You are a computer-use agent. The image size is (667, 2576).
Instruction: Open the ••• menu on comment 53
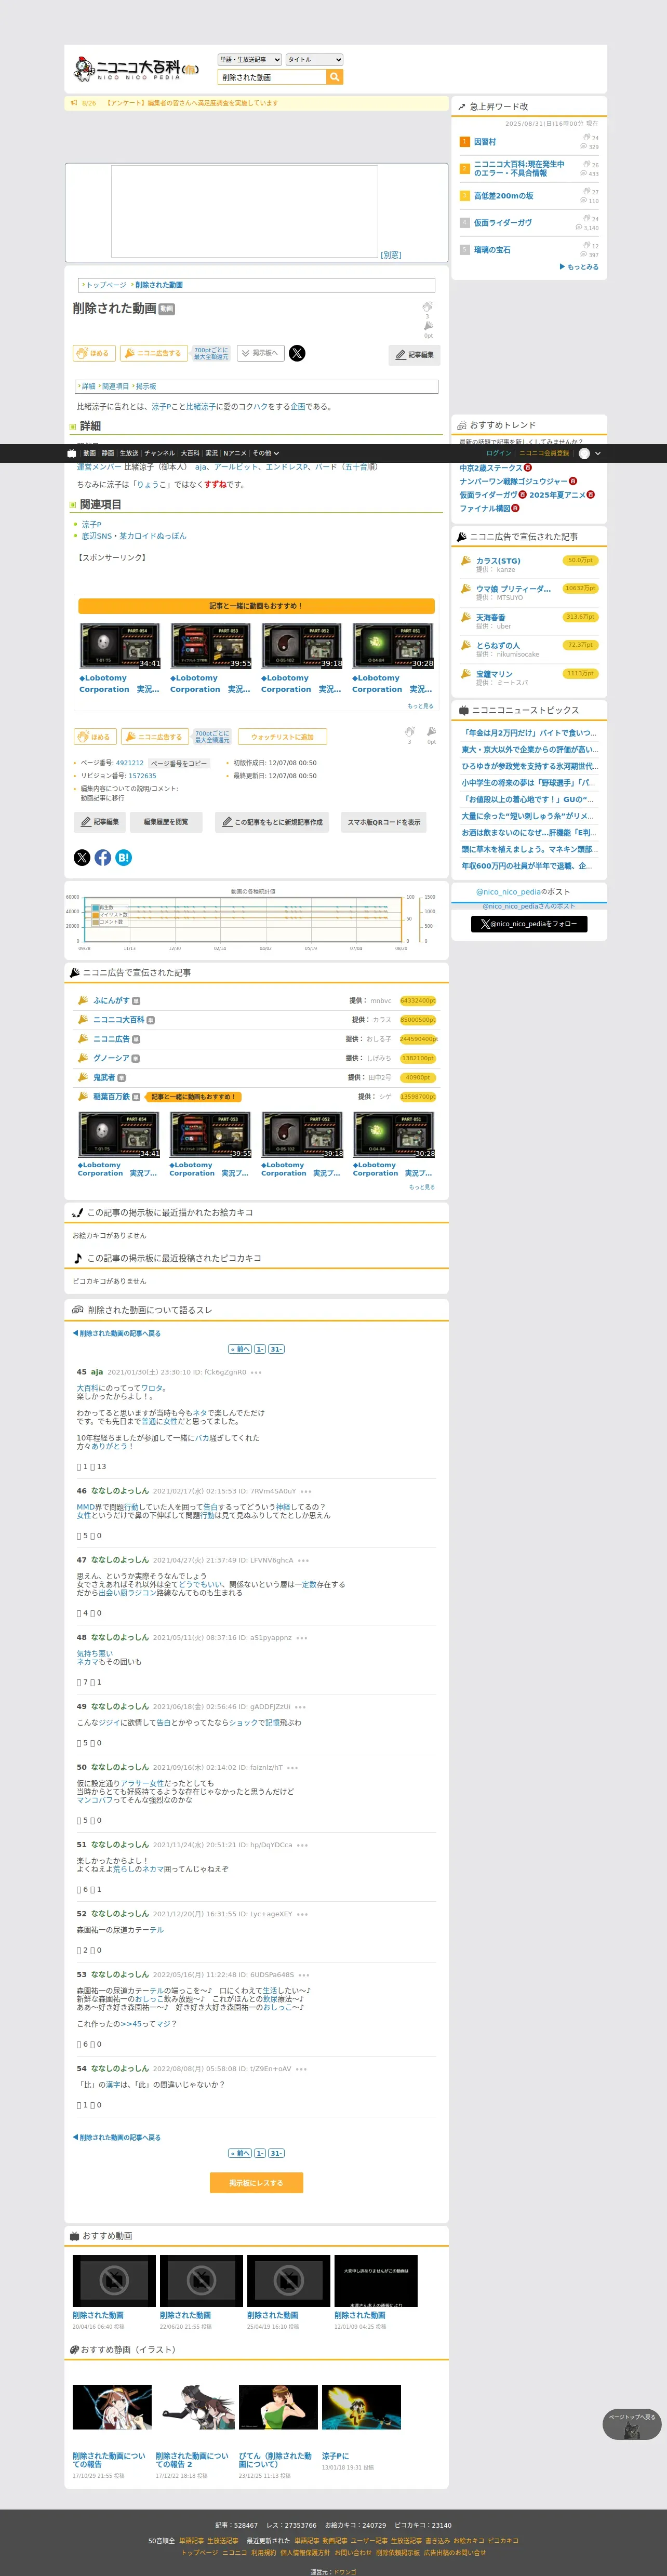[304, 1975]
